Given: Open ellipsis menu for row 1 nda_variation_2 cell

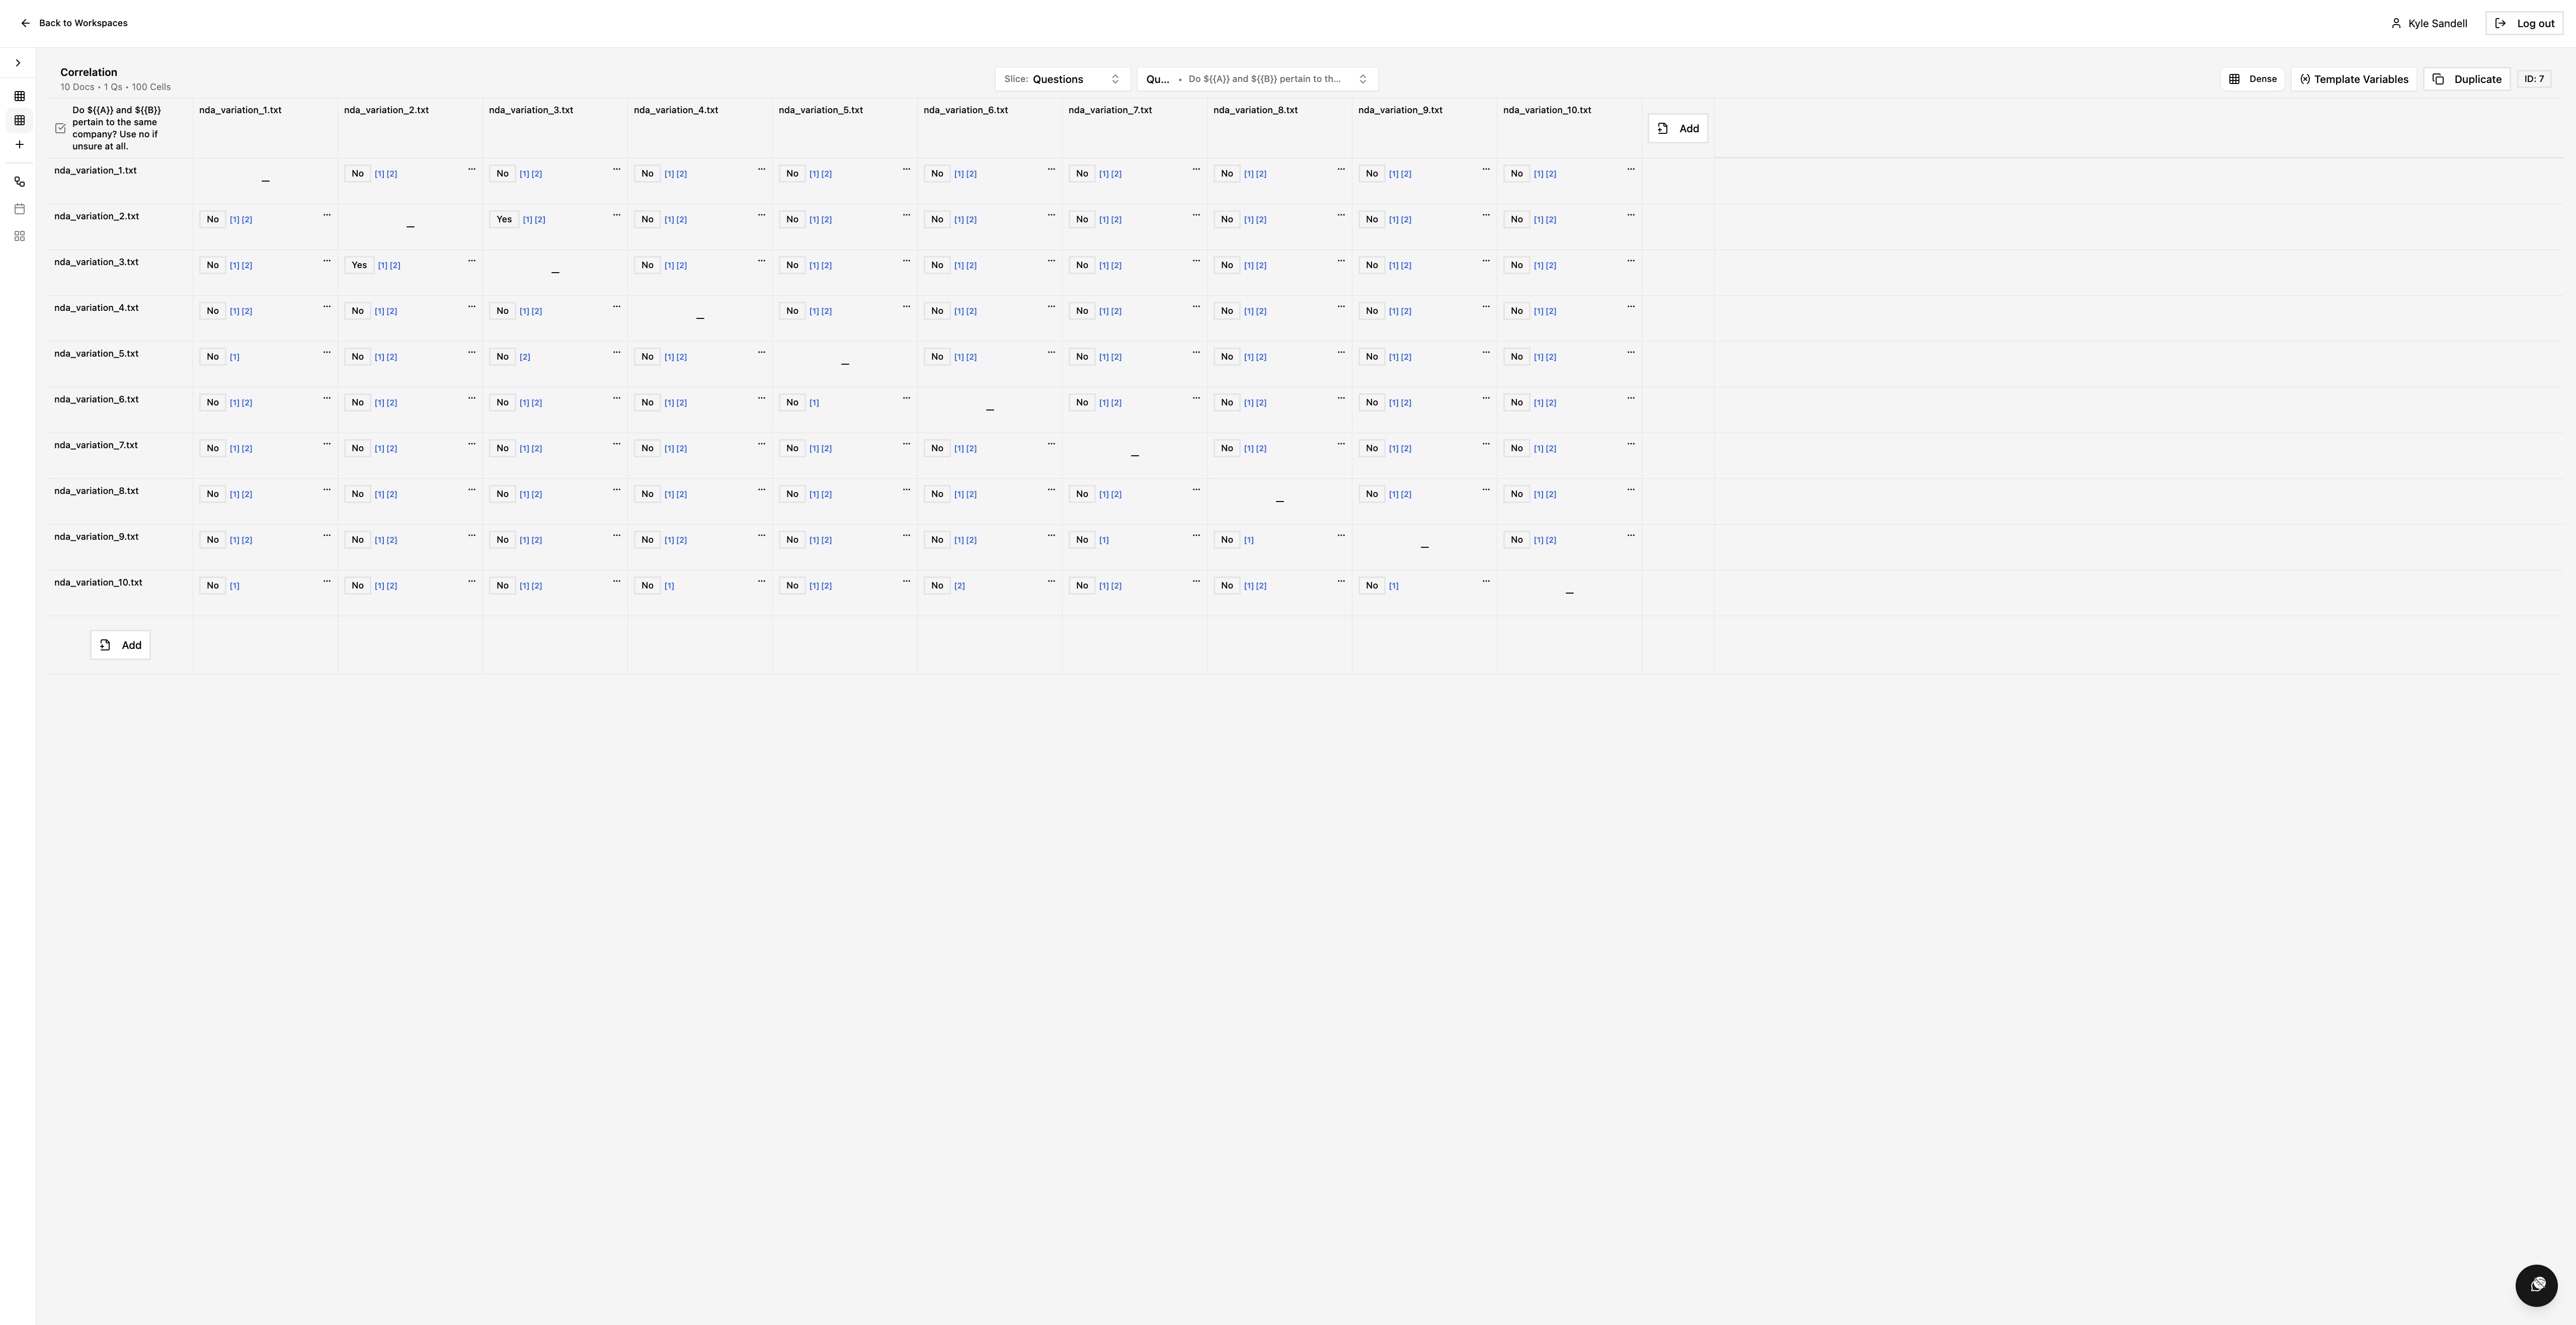Looking at the screenshot, I should point(472,169).
